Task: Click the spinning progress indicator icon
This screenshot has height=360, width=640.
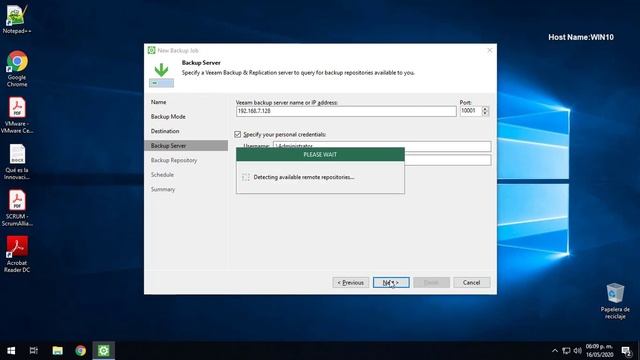Action: point(246,177)
